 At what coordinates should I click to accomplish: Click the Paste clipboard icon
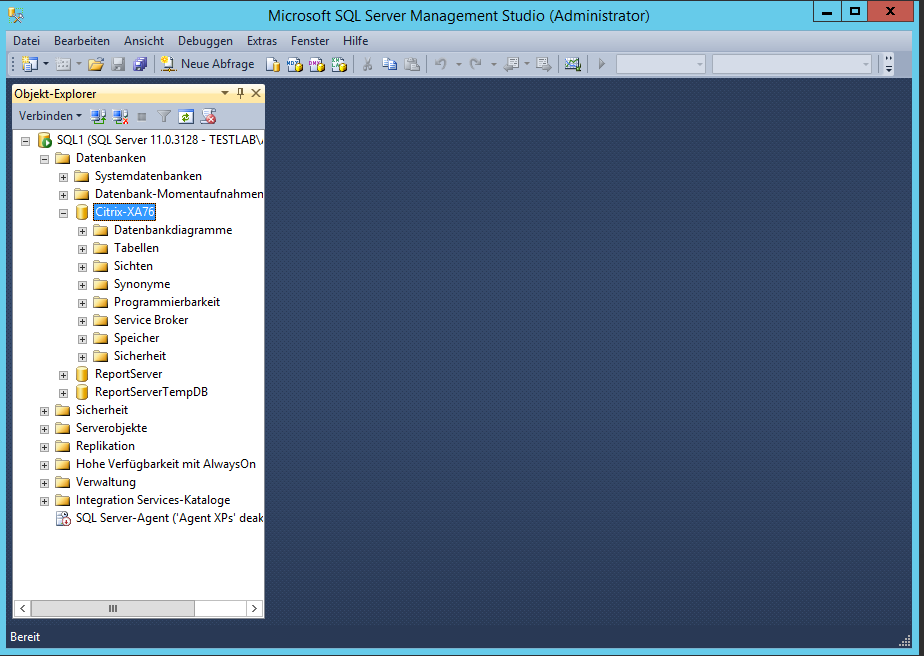coord(412,64)
